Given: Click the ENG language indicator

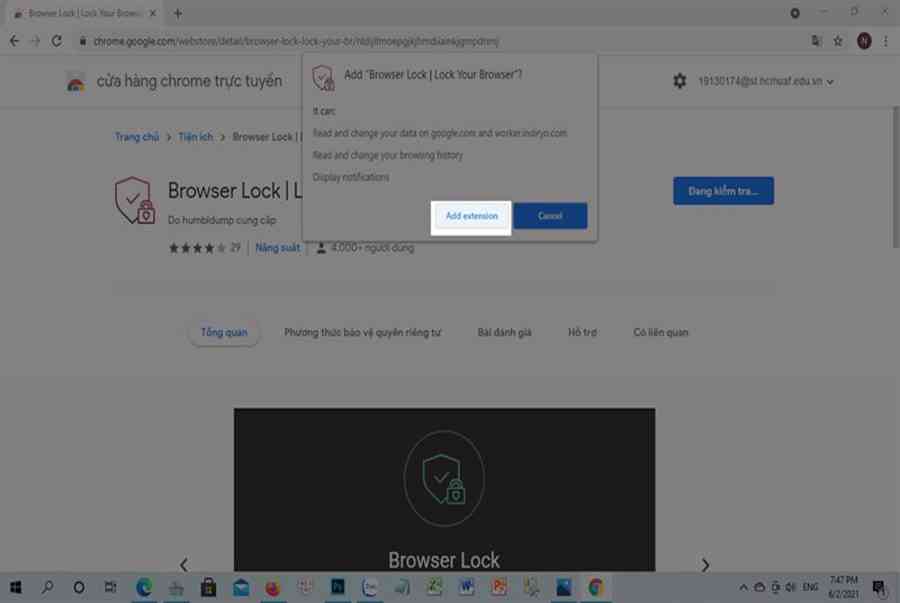Looking at the screenshot, I should coord(810,587).
